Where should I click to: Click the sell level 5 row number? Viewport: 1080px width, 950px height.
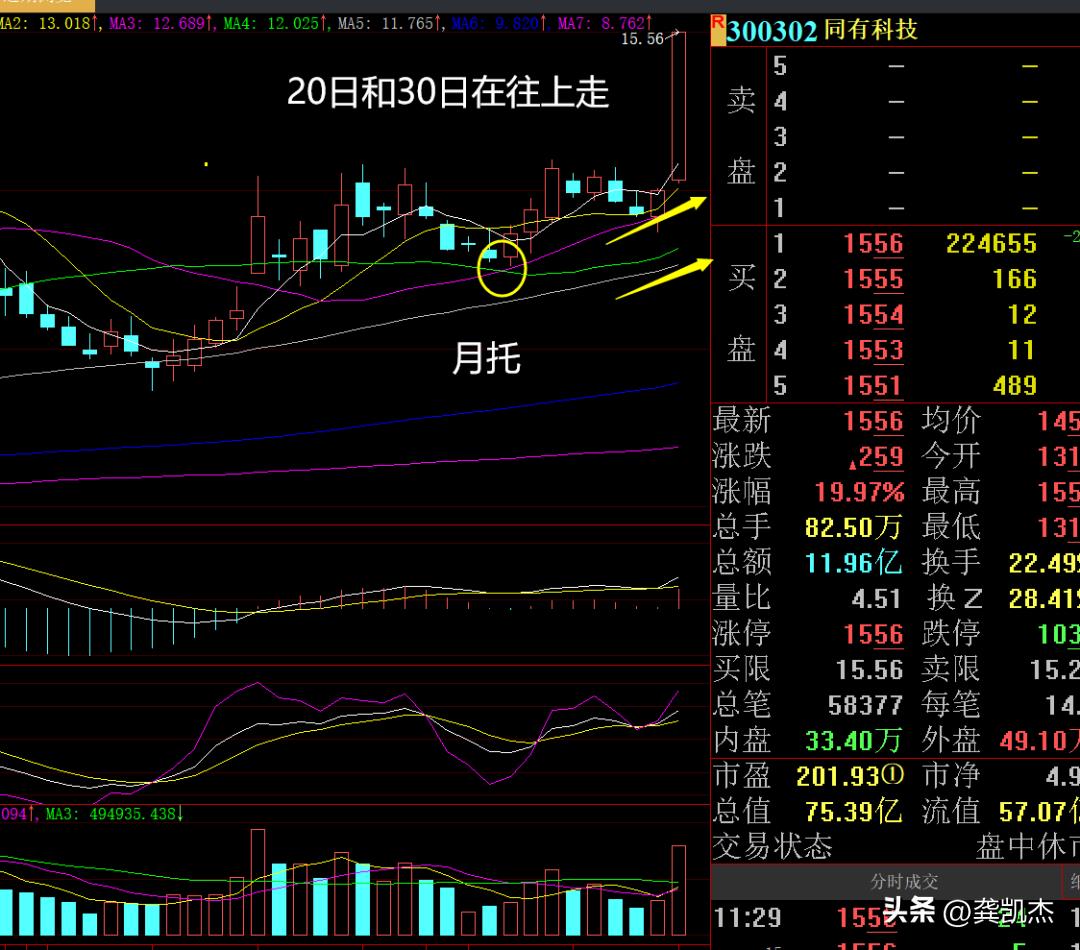tap(780, 66)
